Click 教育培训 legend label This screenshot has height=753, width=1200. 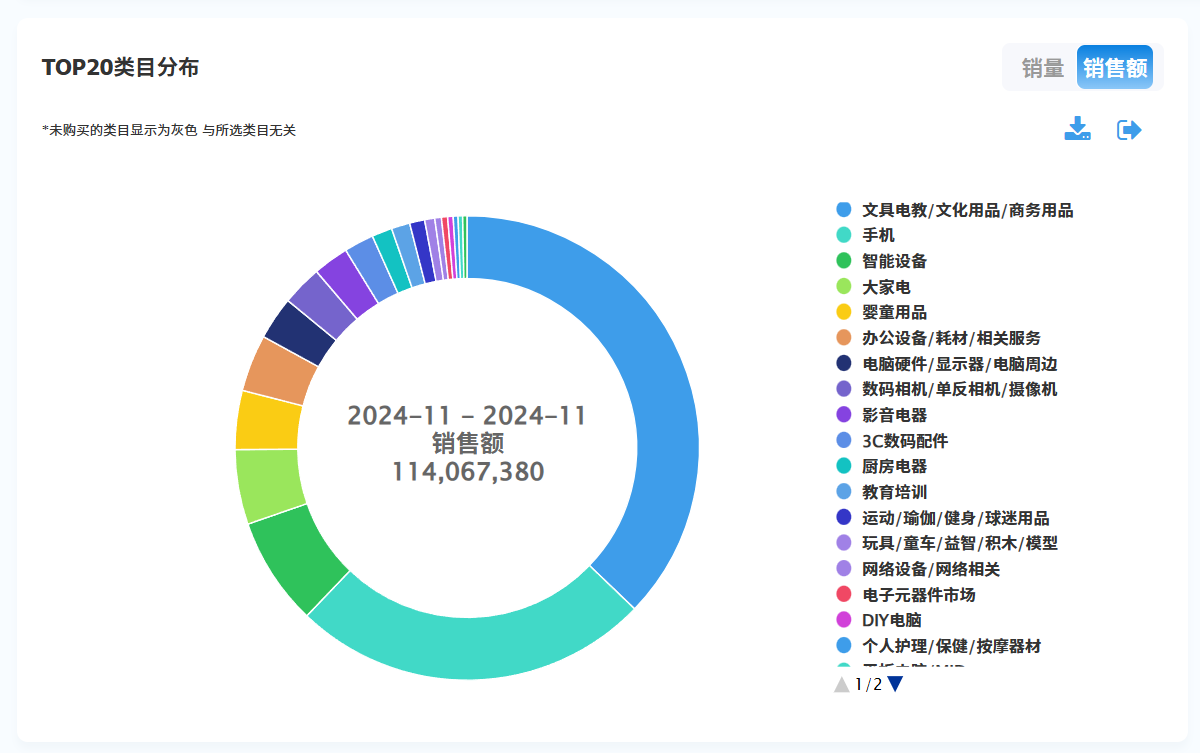click(x=895, y=492)
